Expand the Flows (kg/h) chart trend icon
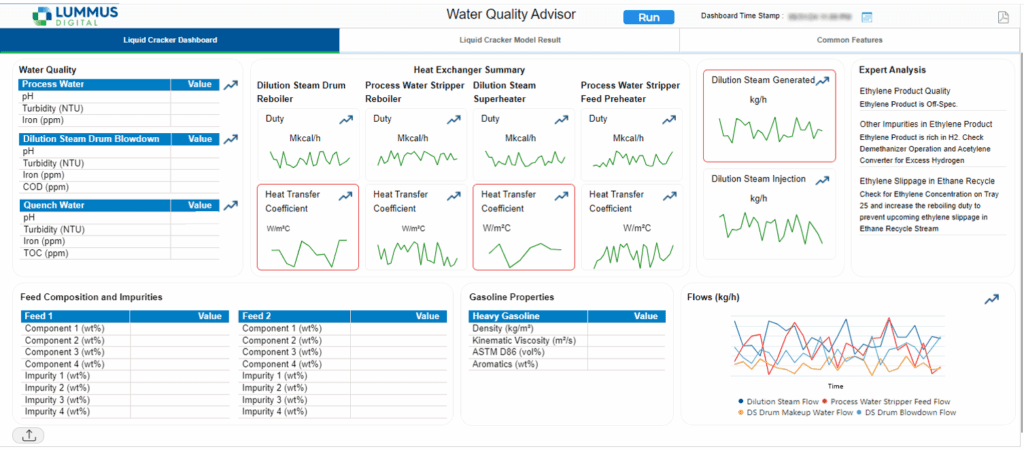 click(991, 299)
